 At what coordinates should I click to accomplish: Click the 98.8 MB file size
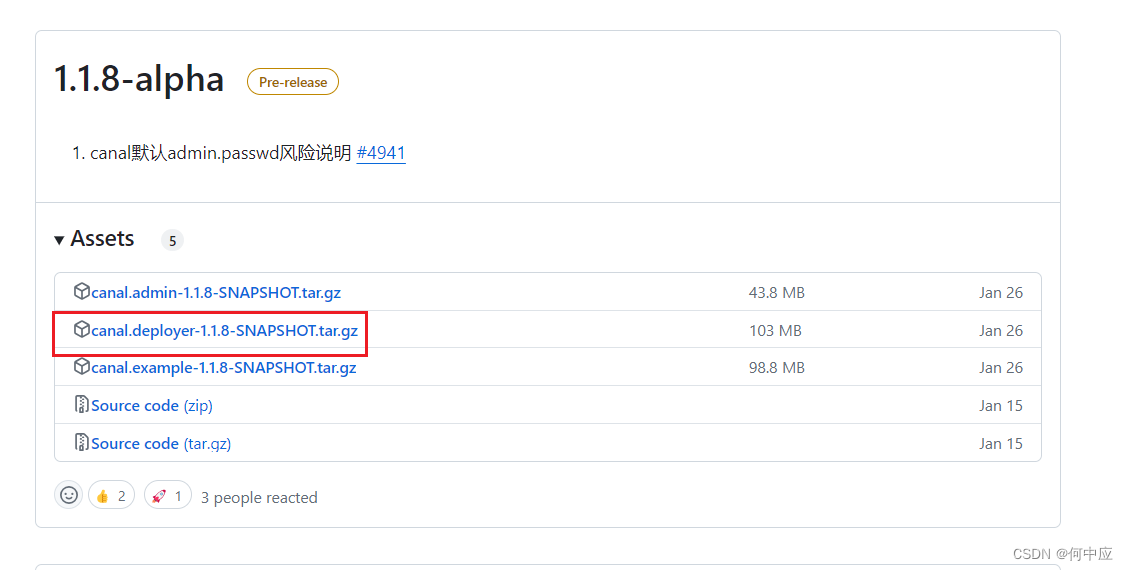click(x=777, y=368)
